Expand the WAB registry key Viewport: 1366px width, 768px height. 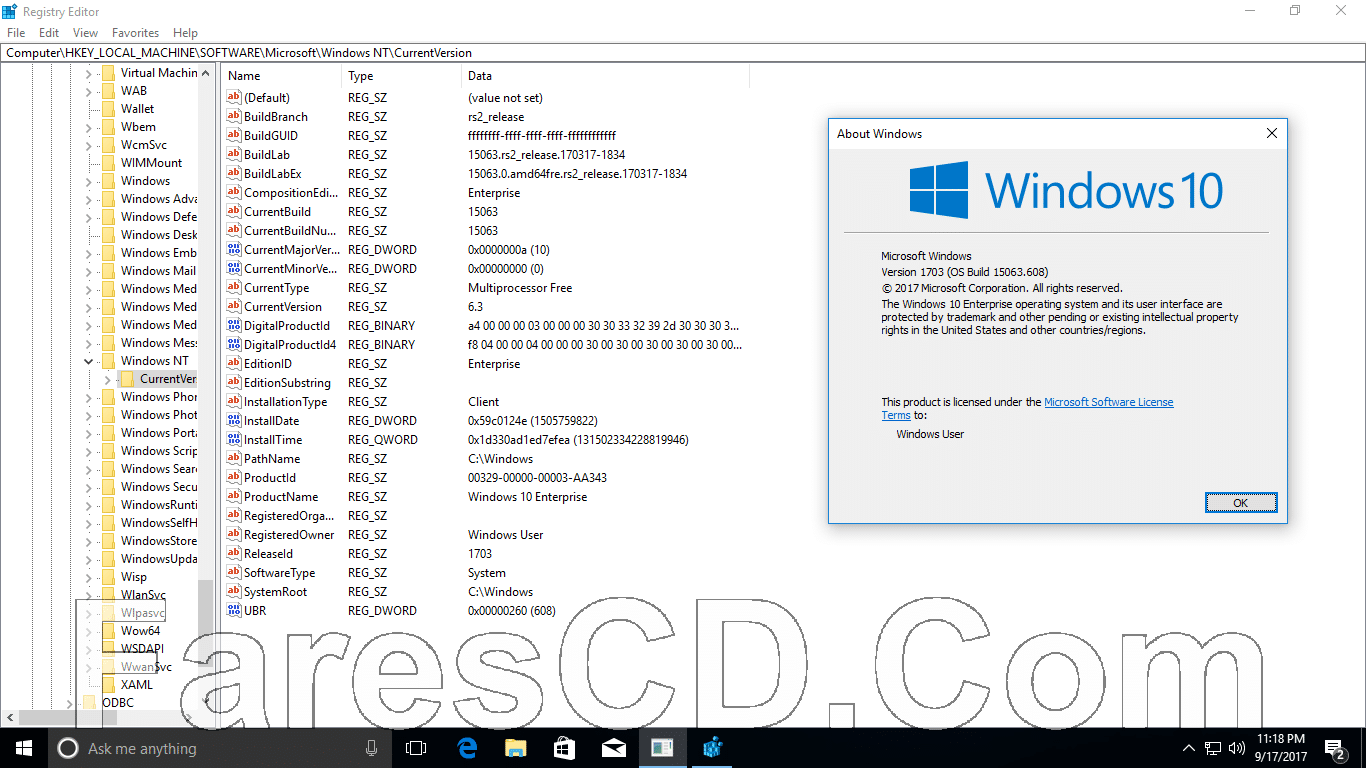pos(88,91)
